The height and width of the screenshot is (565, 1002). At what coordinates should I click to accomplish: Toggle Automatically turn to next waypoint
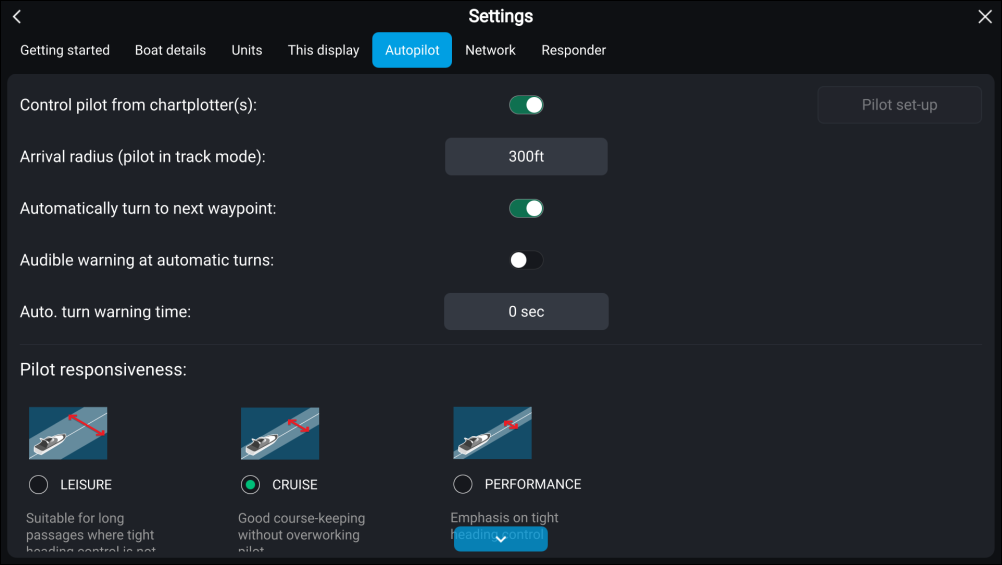pyautogui.click(x=526, y=208)
